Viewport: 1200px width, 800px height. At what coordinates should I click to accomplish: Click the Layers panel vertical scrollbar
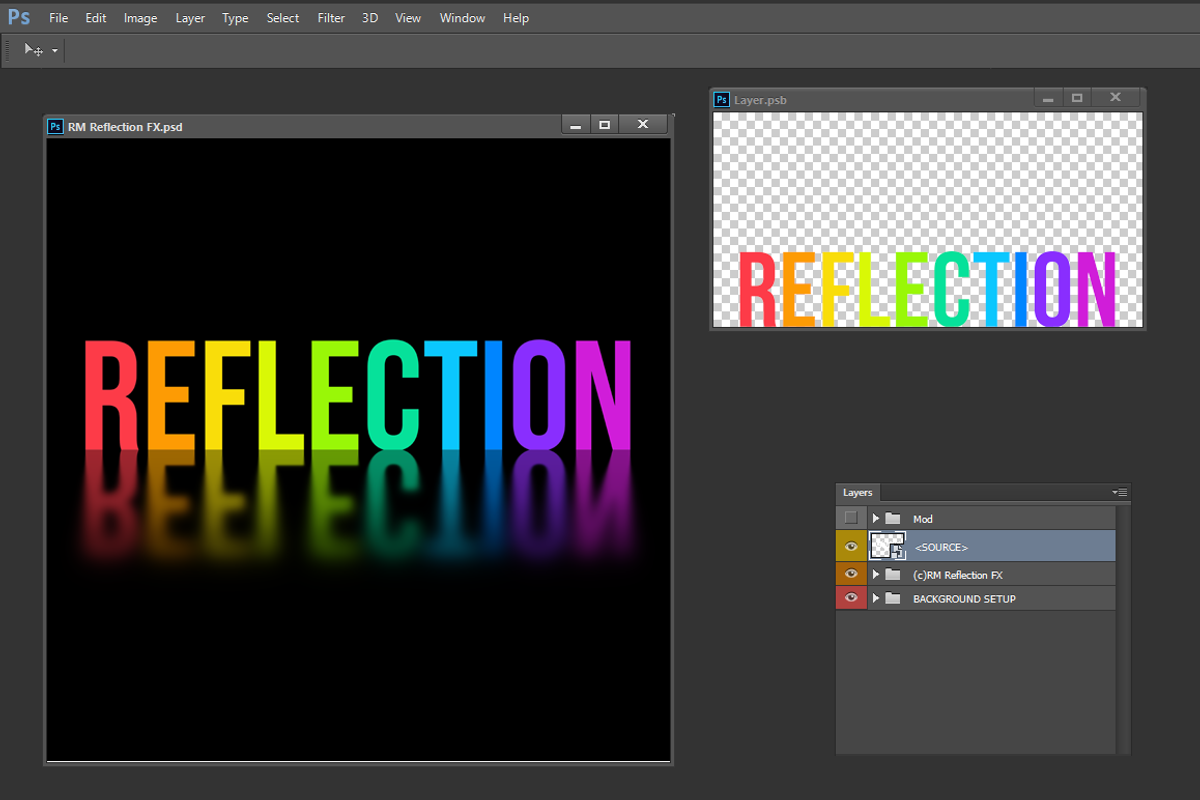coord(1123,629)
